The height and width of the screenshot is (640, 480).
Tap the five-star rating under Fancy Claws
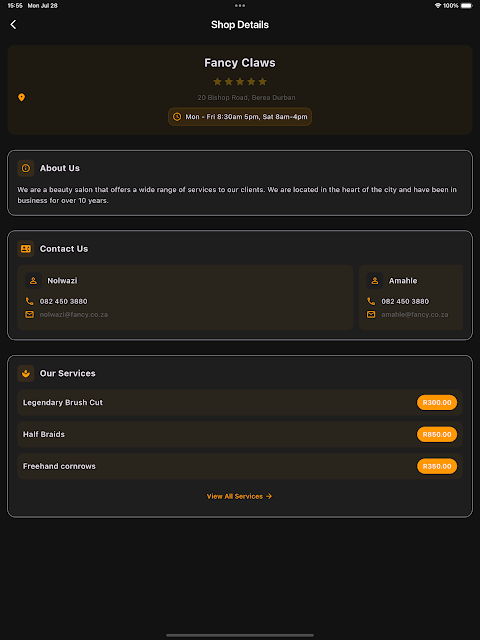pyautogui.click(x=240, y=82)
